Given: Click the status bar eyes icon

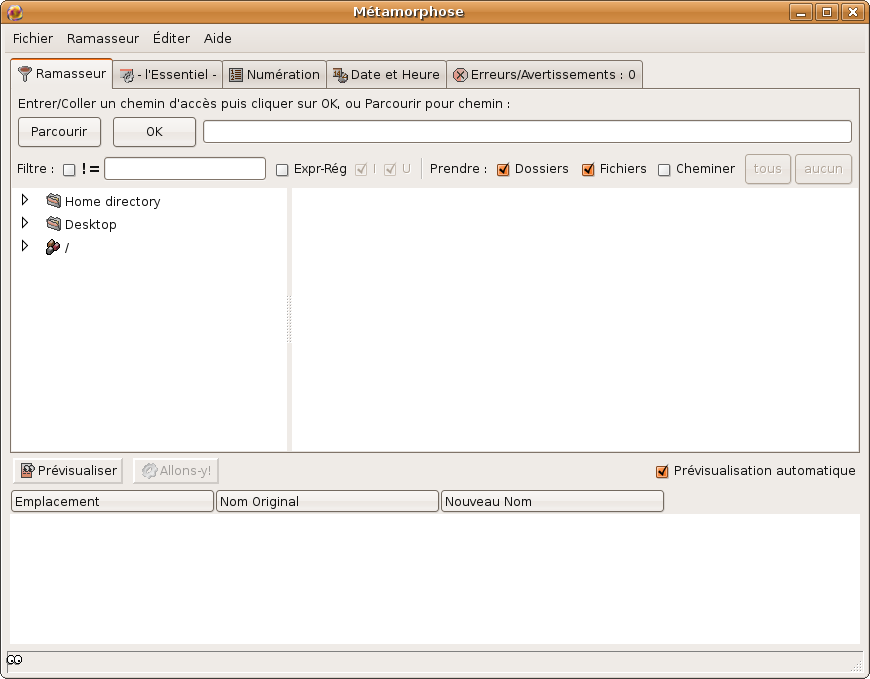Looking at the screenshot, I should [x=14, y=660].
